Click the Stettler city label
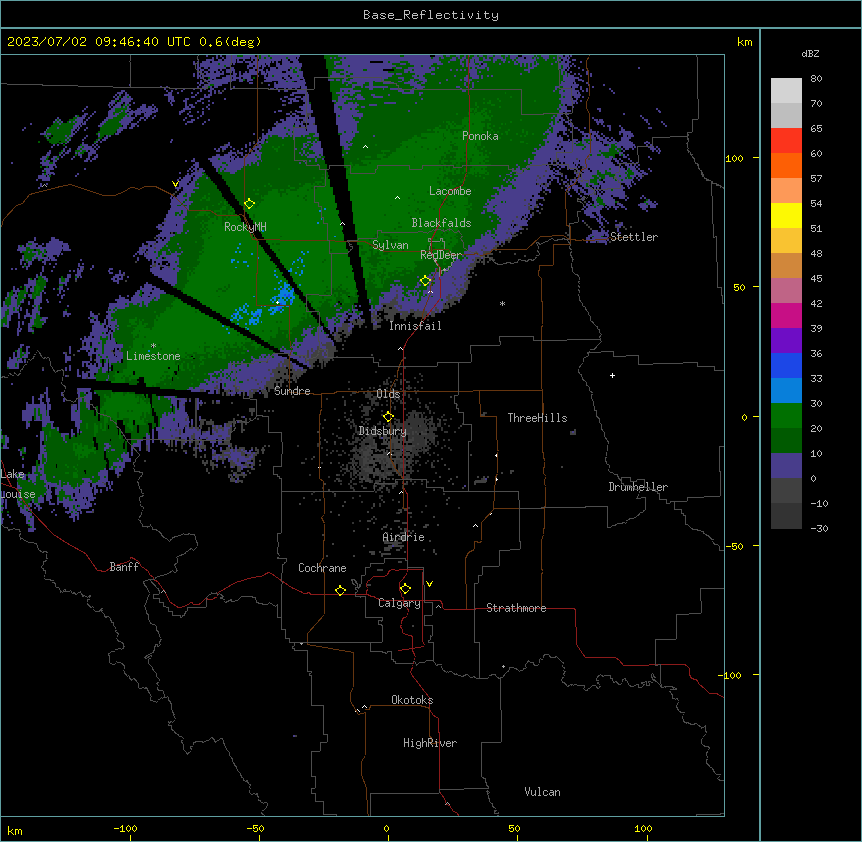 (634, 237)
